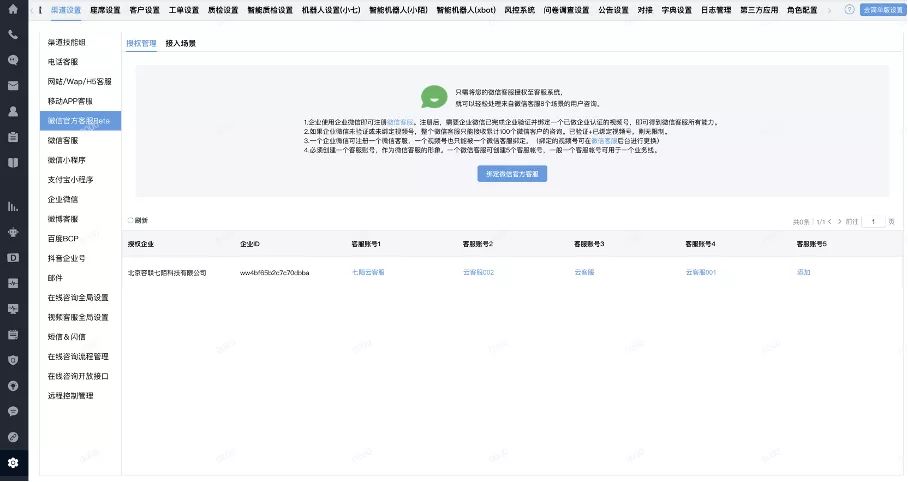This screenshot has height=482, width=908.
Task: Open the round badge icon below shield
Action: click(13, 386)
